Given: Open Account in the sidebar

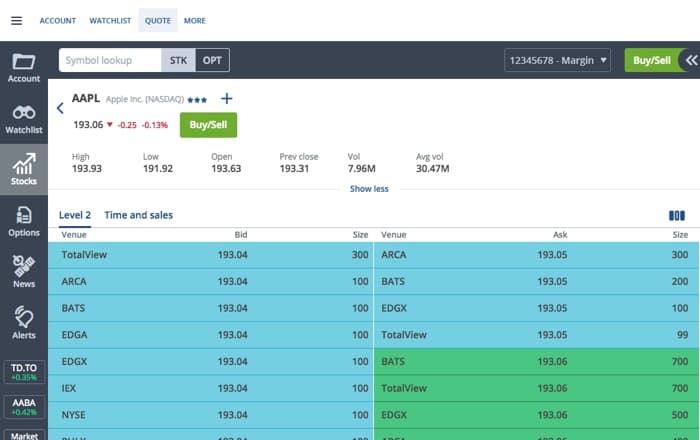Looking at the screenshot, I should click(x=24, y=67).
